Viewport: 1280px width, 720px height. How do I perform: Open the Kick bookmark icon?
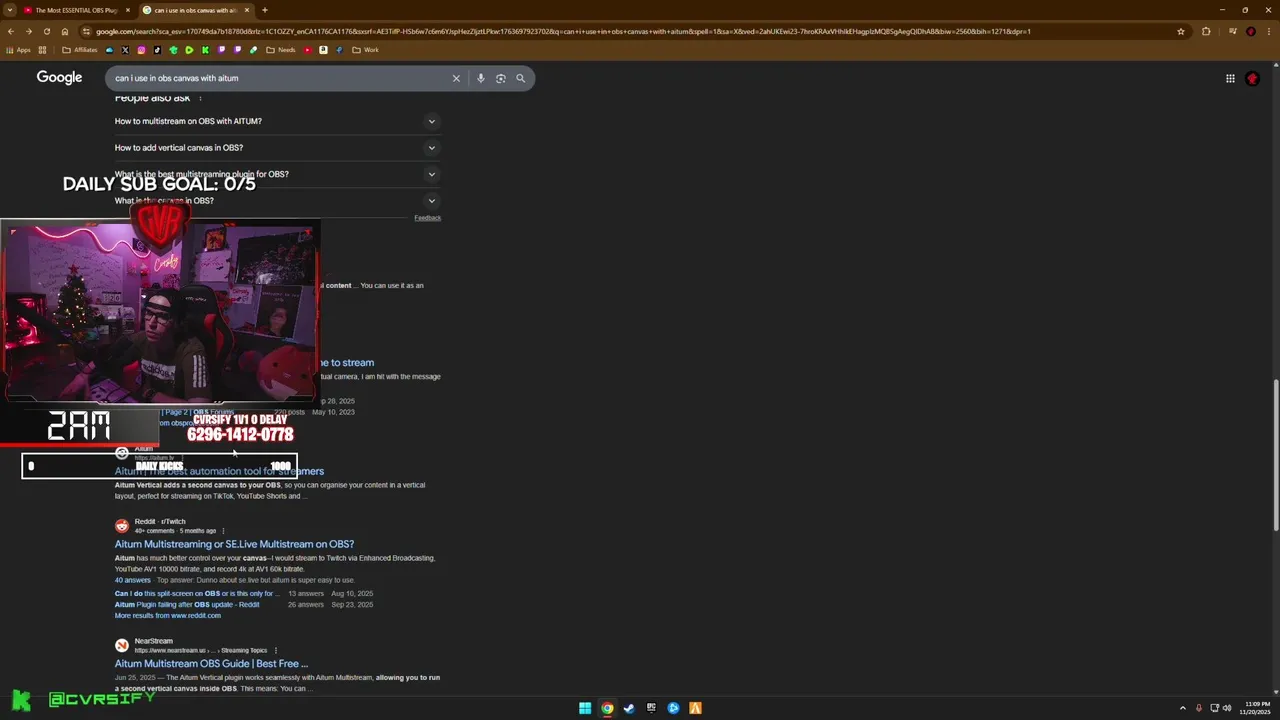(205, 50)
